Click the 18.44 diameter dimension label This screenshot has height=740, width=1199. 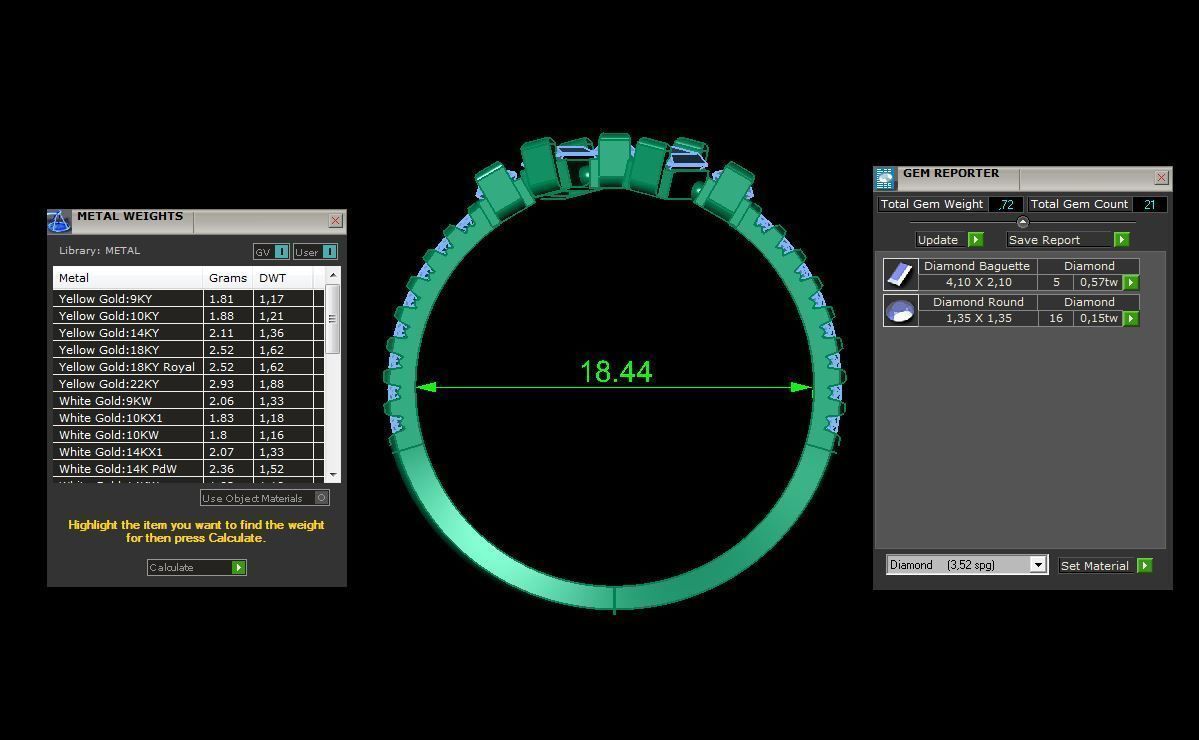[x=616, y=372]
